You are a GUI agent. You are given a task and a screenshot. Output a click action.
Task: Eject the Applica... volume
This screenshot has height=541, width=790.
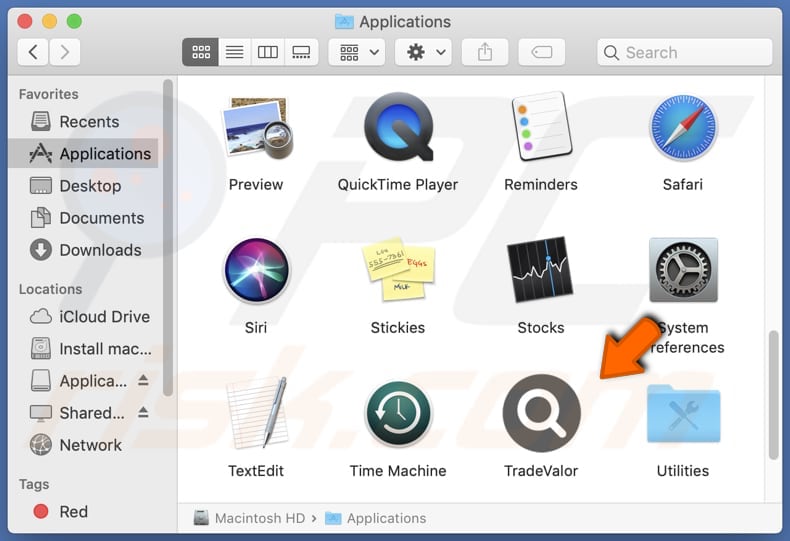(x=143, y=380)
